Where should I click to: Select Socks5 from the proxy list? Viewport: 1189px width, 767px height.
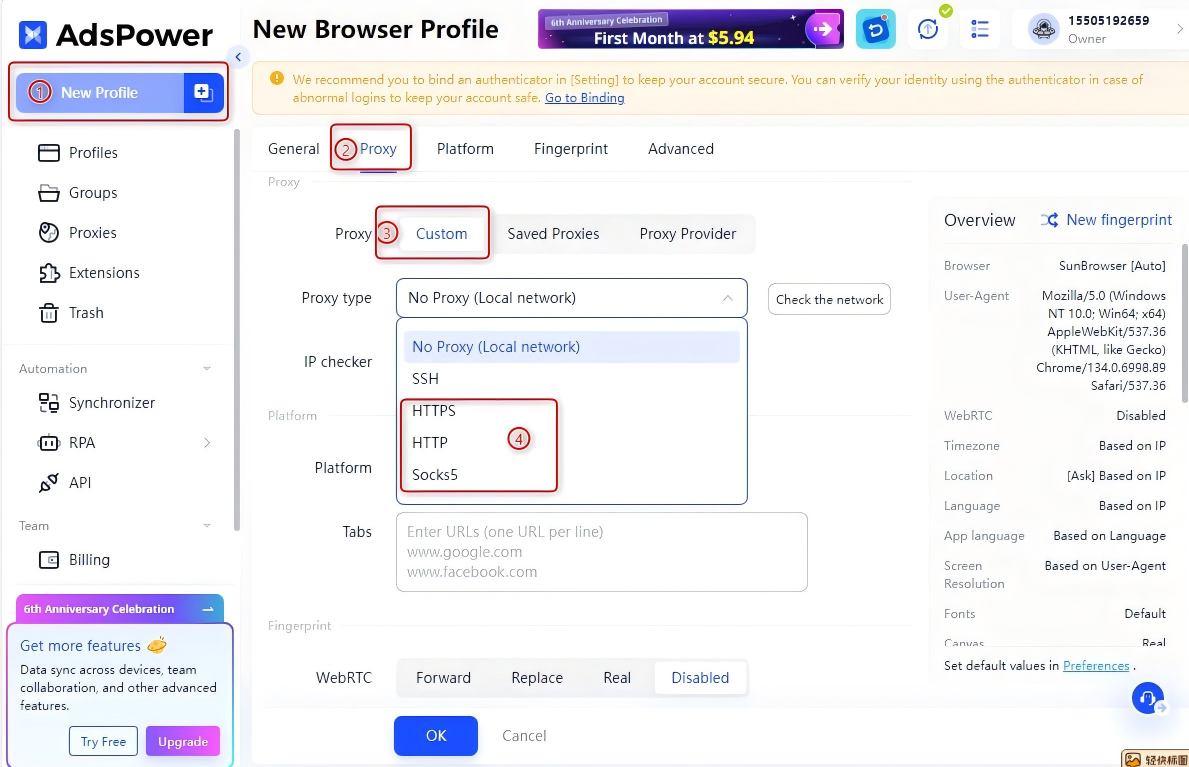(435, 475)
